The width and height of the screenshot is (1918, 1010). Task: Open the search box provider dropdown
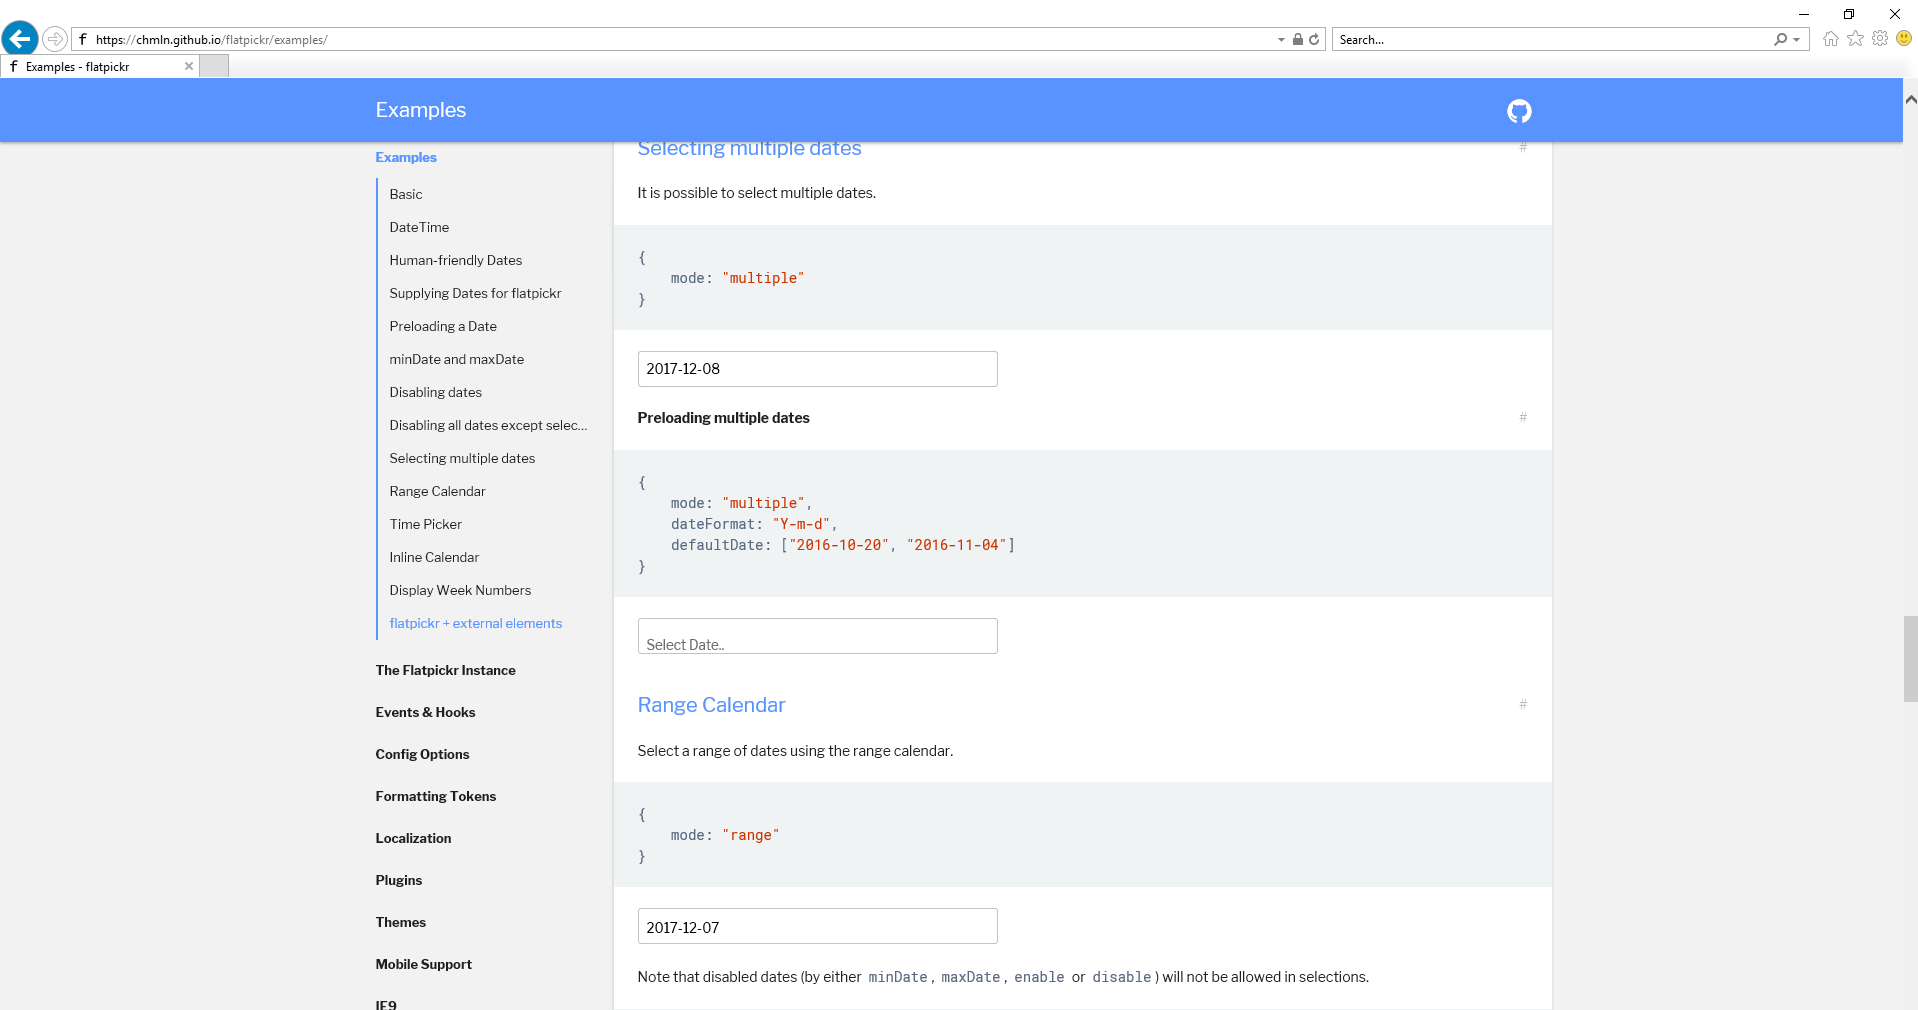pyautogui.click(x=1797, y=39)
